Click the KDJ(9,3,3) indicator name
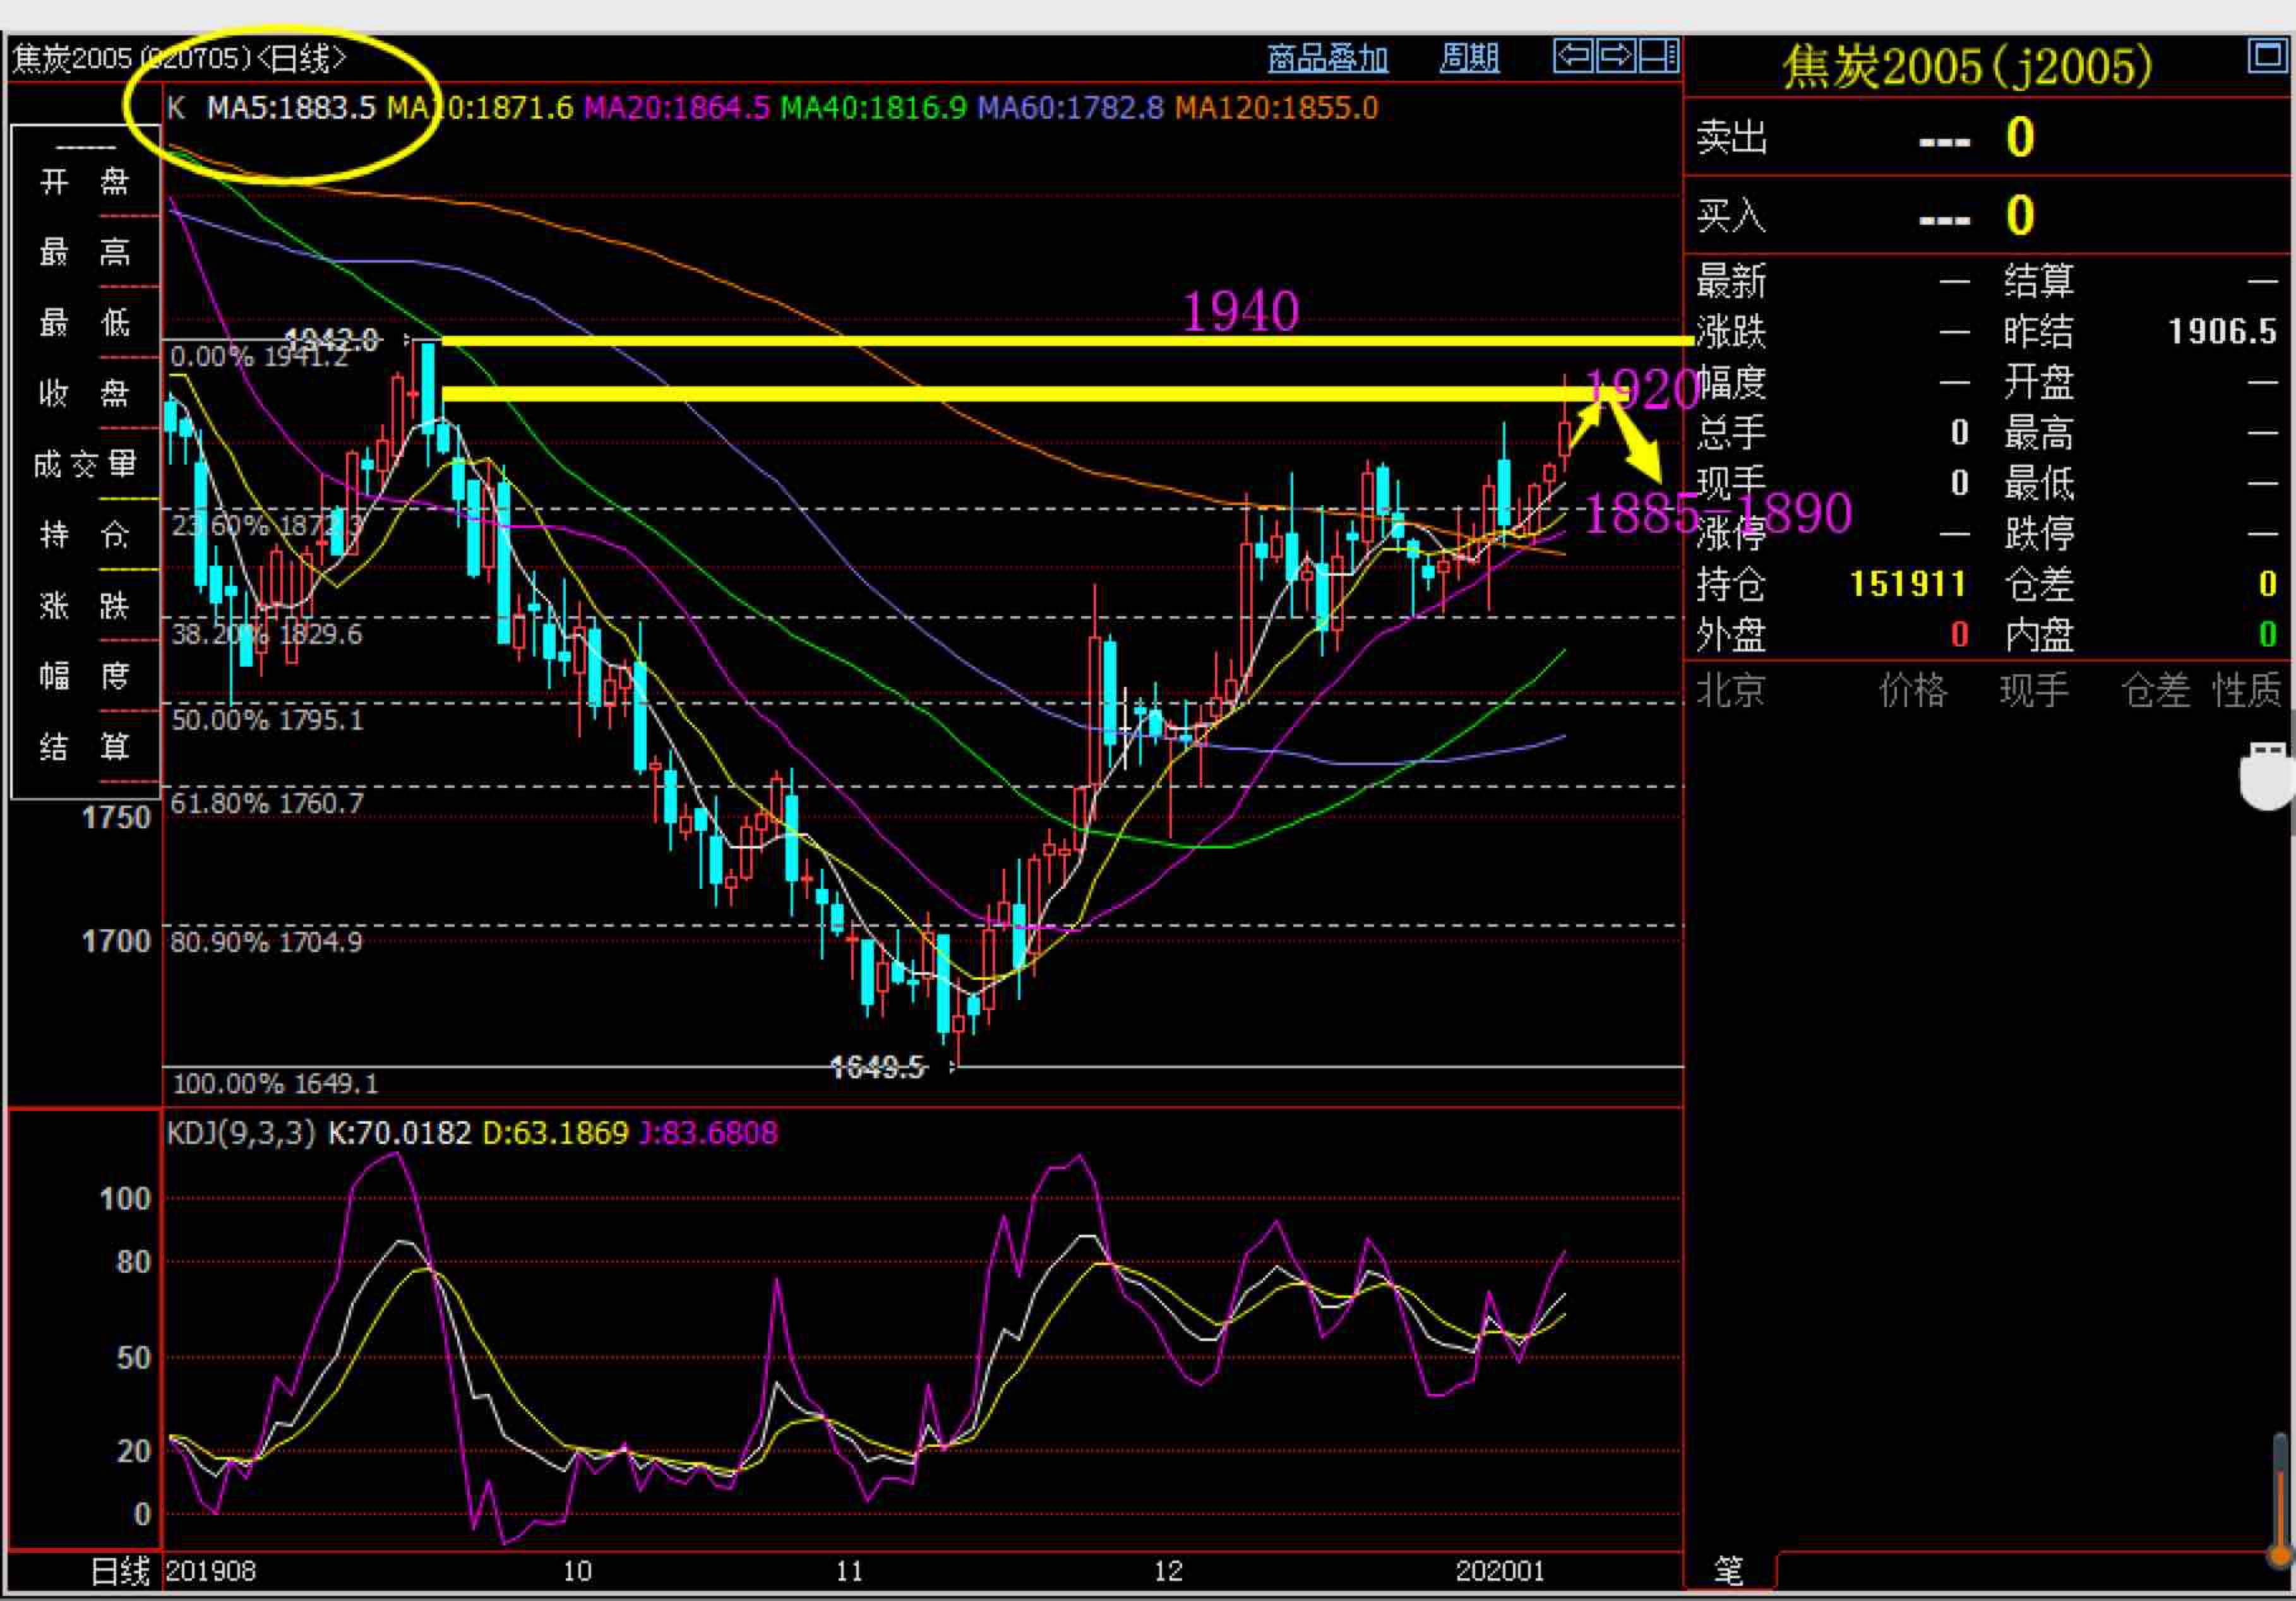Viewport: 2296px width, 1601px height. pos(241,1133)
